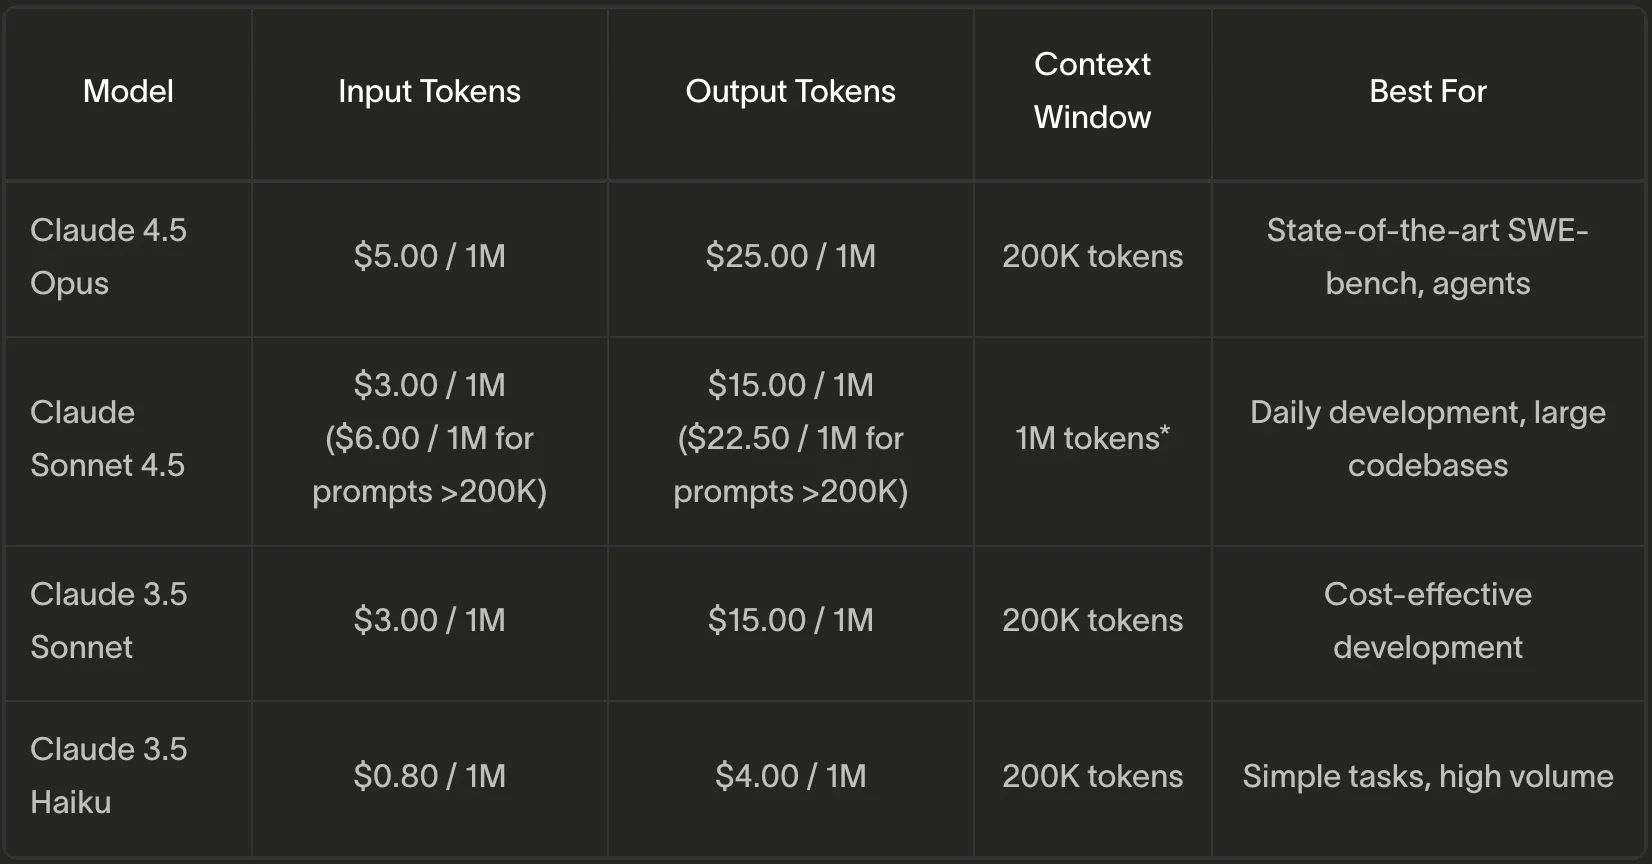This screenshot has width=1652, height=864.
Task: Select the Claude 3.5 Haiku model cell
Action: 108,776
